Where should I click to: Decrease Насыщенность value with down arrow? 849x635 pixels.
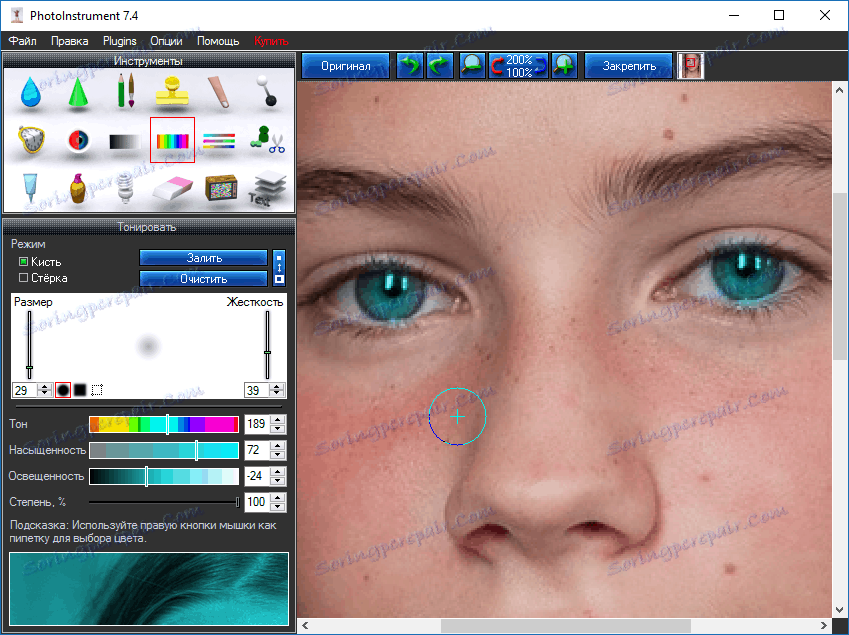(278, 454)
